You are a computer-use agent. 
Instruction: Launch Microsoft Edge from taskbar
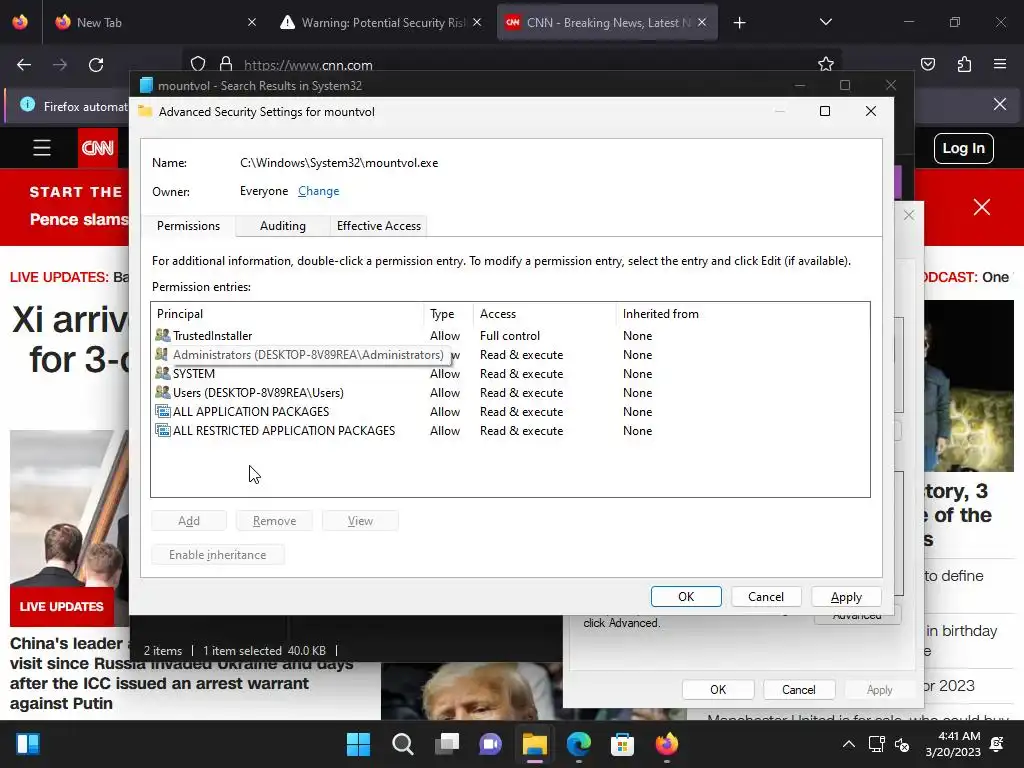[x=579, y=744]
